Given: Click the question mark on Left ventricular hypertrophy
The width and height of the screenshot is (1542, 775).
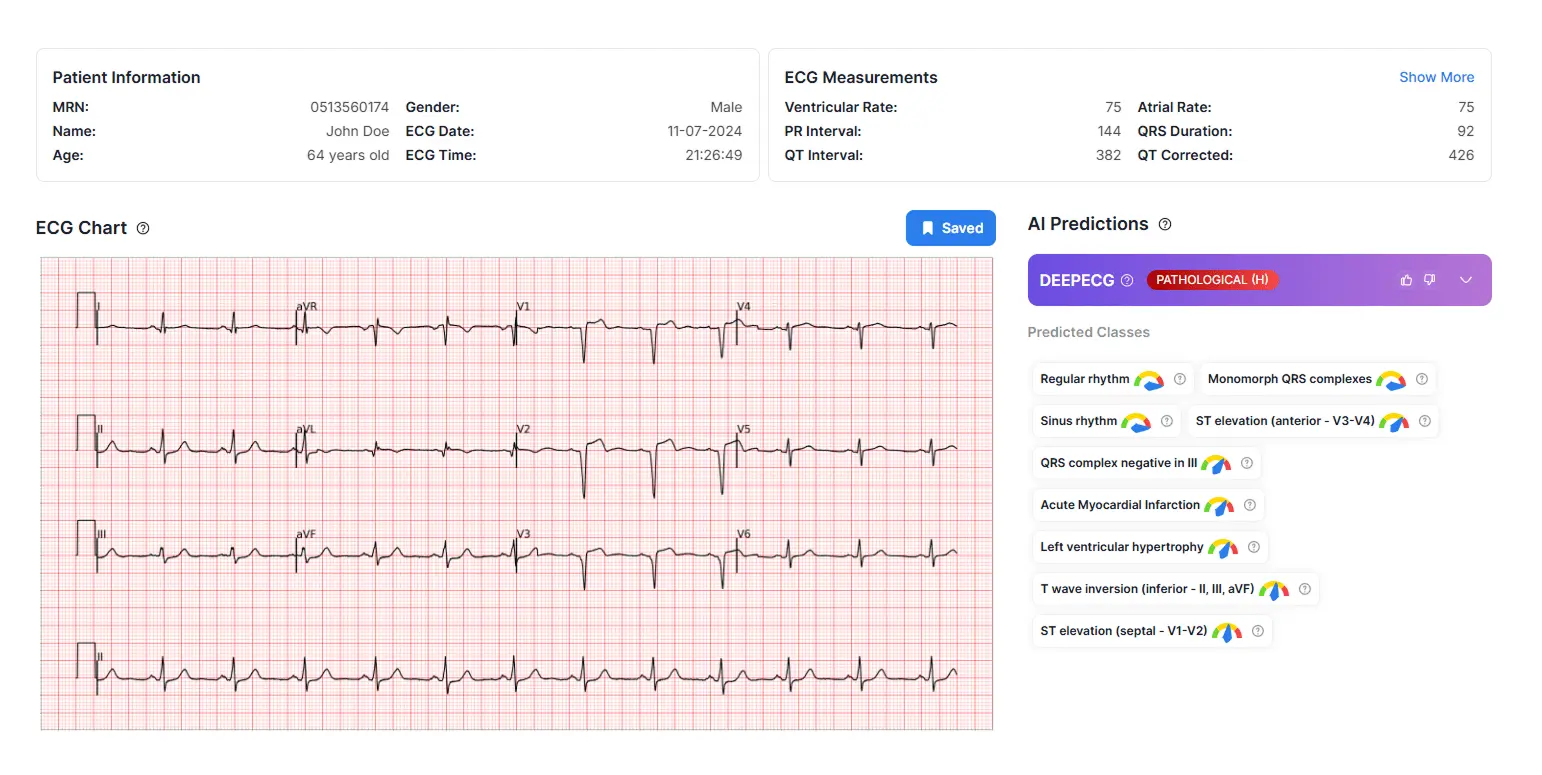Looking at the screenshot, I should (1247, 547).
